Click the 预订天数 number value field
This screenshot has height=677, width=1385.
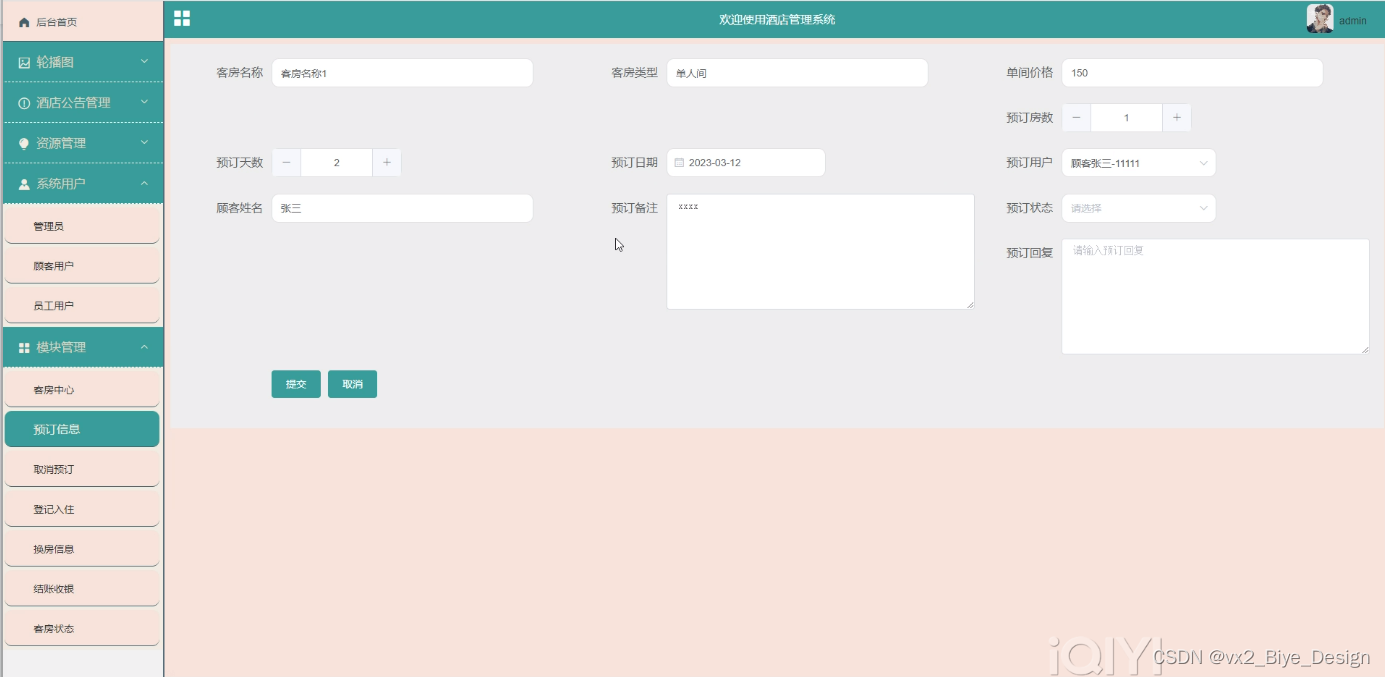pos(337,163)
